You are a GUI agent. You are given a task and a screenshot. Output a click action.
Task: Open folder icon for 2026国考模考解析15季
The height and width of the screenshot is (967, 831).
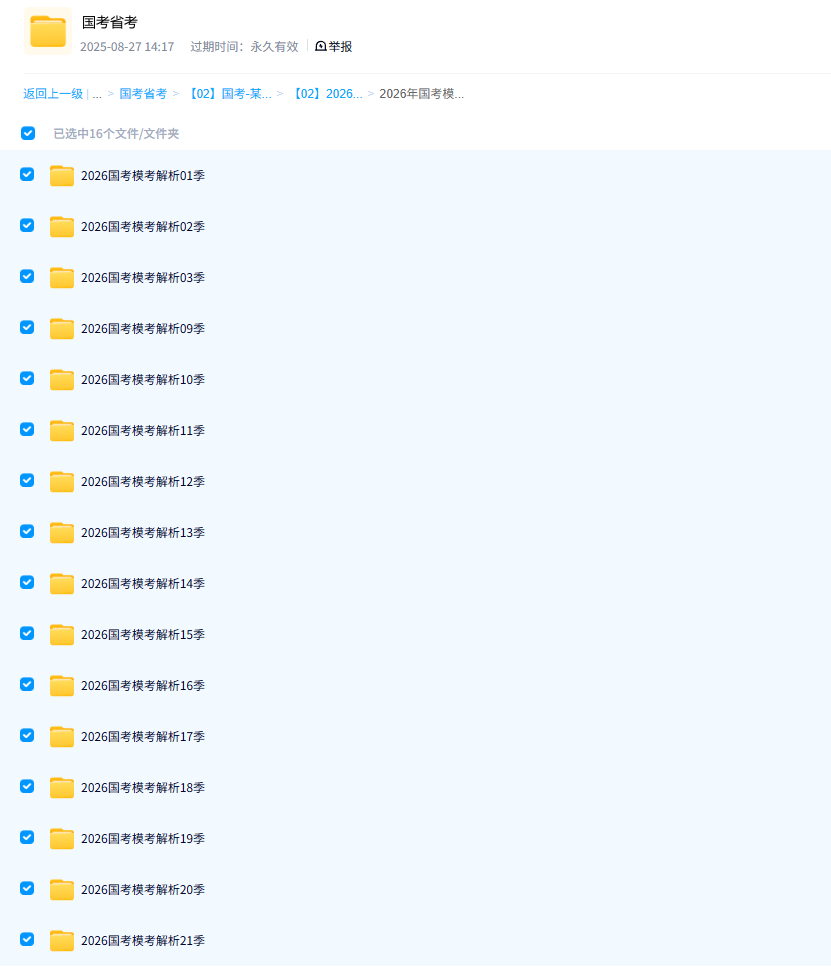pos(62,635)
